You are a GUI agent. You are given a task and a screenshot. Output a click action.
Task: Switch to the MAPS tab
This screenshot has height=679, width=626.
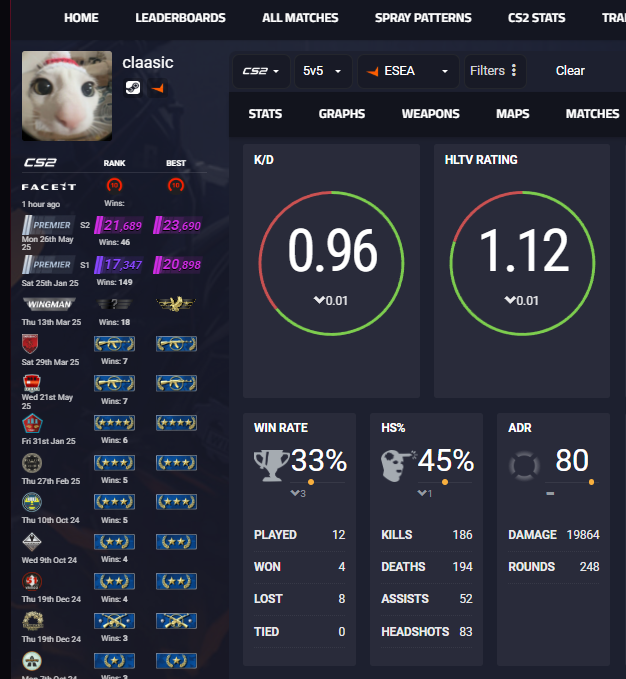[x=513, y=114]
